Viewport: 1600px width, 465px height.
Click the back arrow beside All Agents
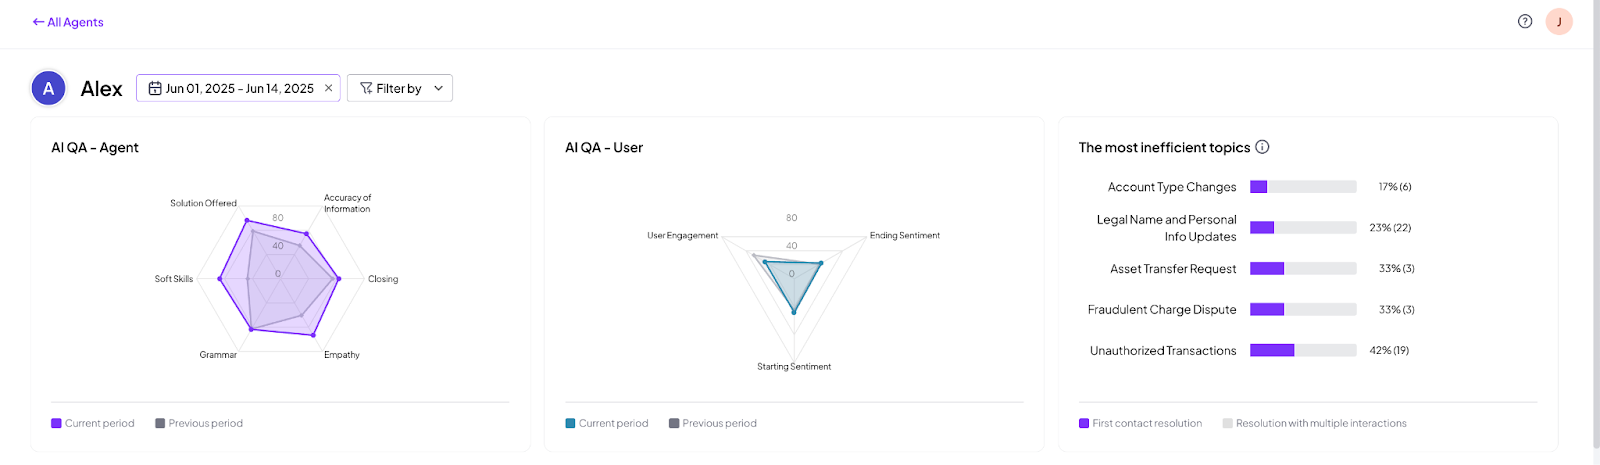[x=38, y=22]
